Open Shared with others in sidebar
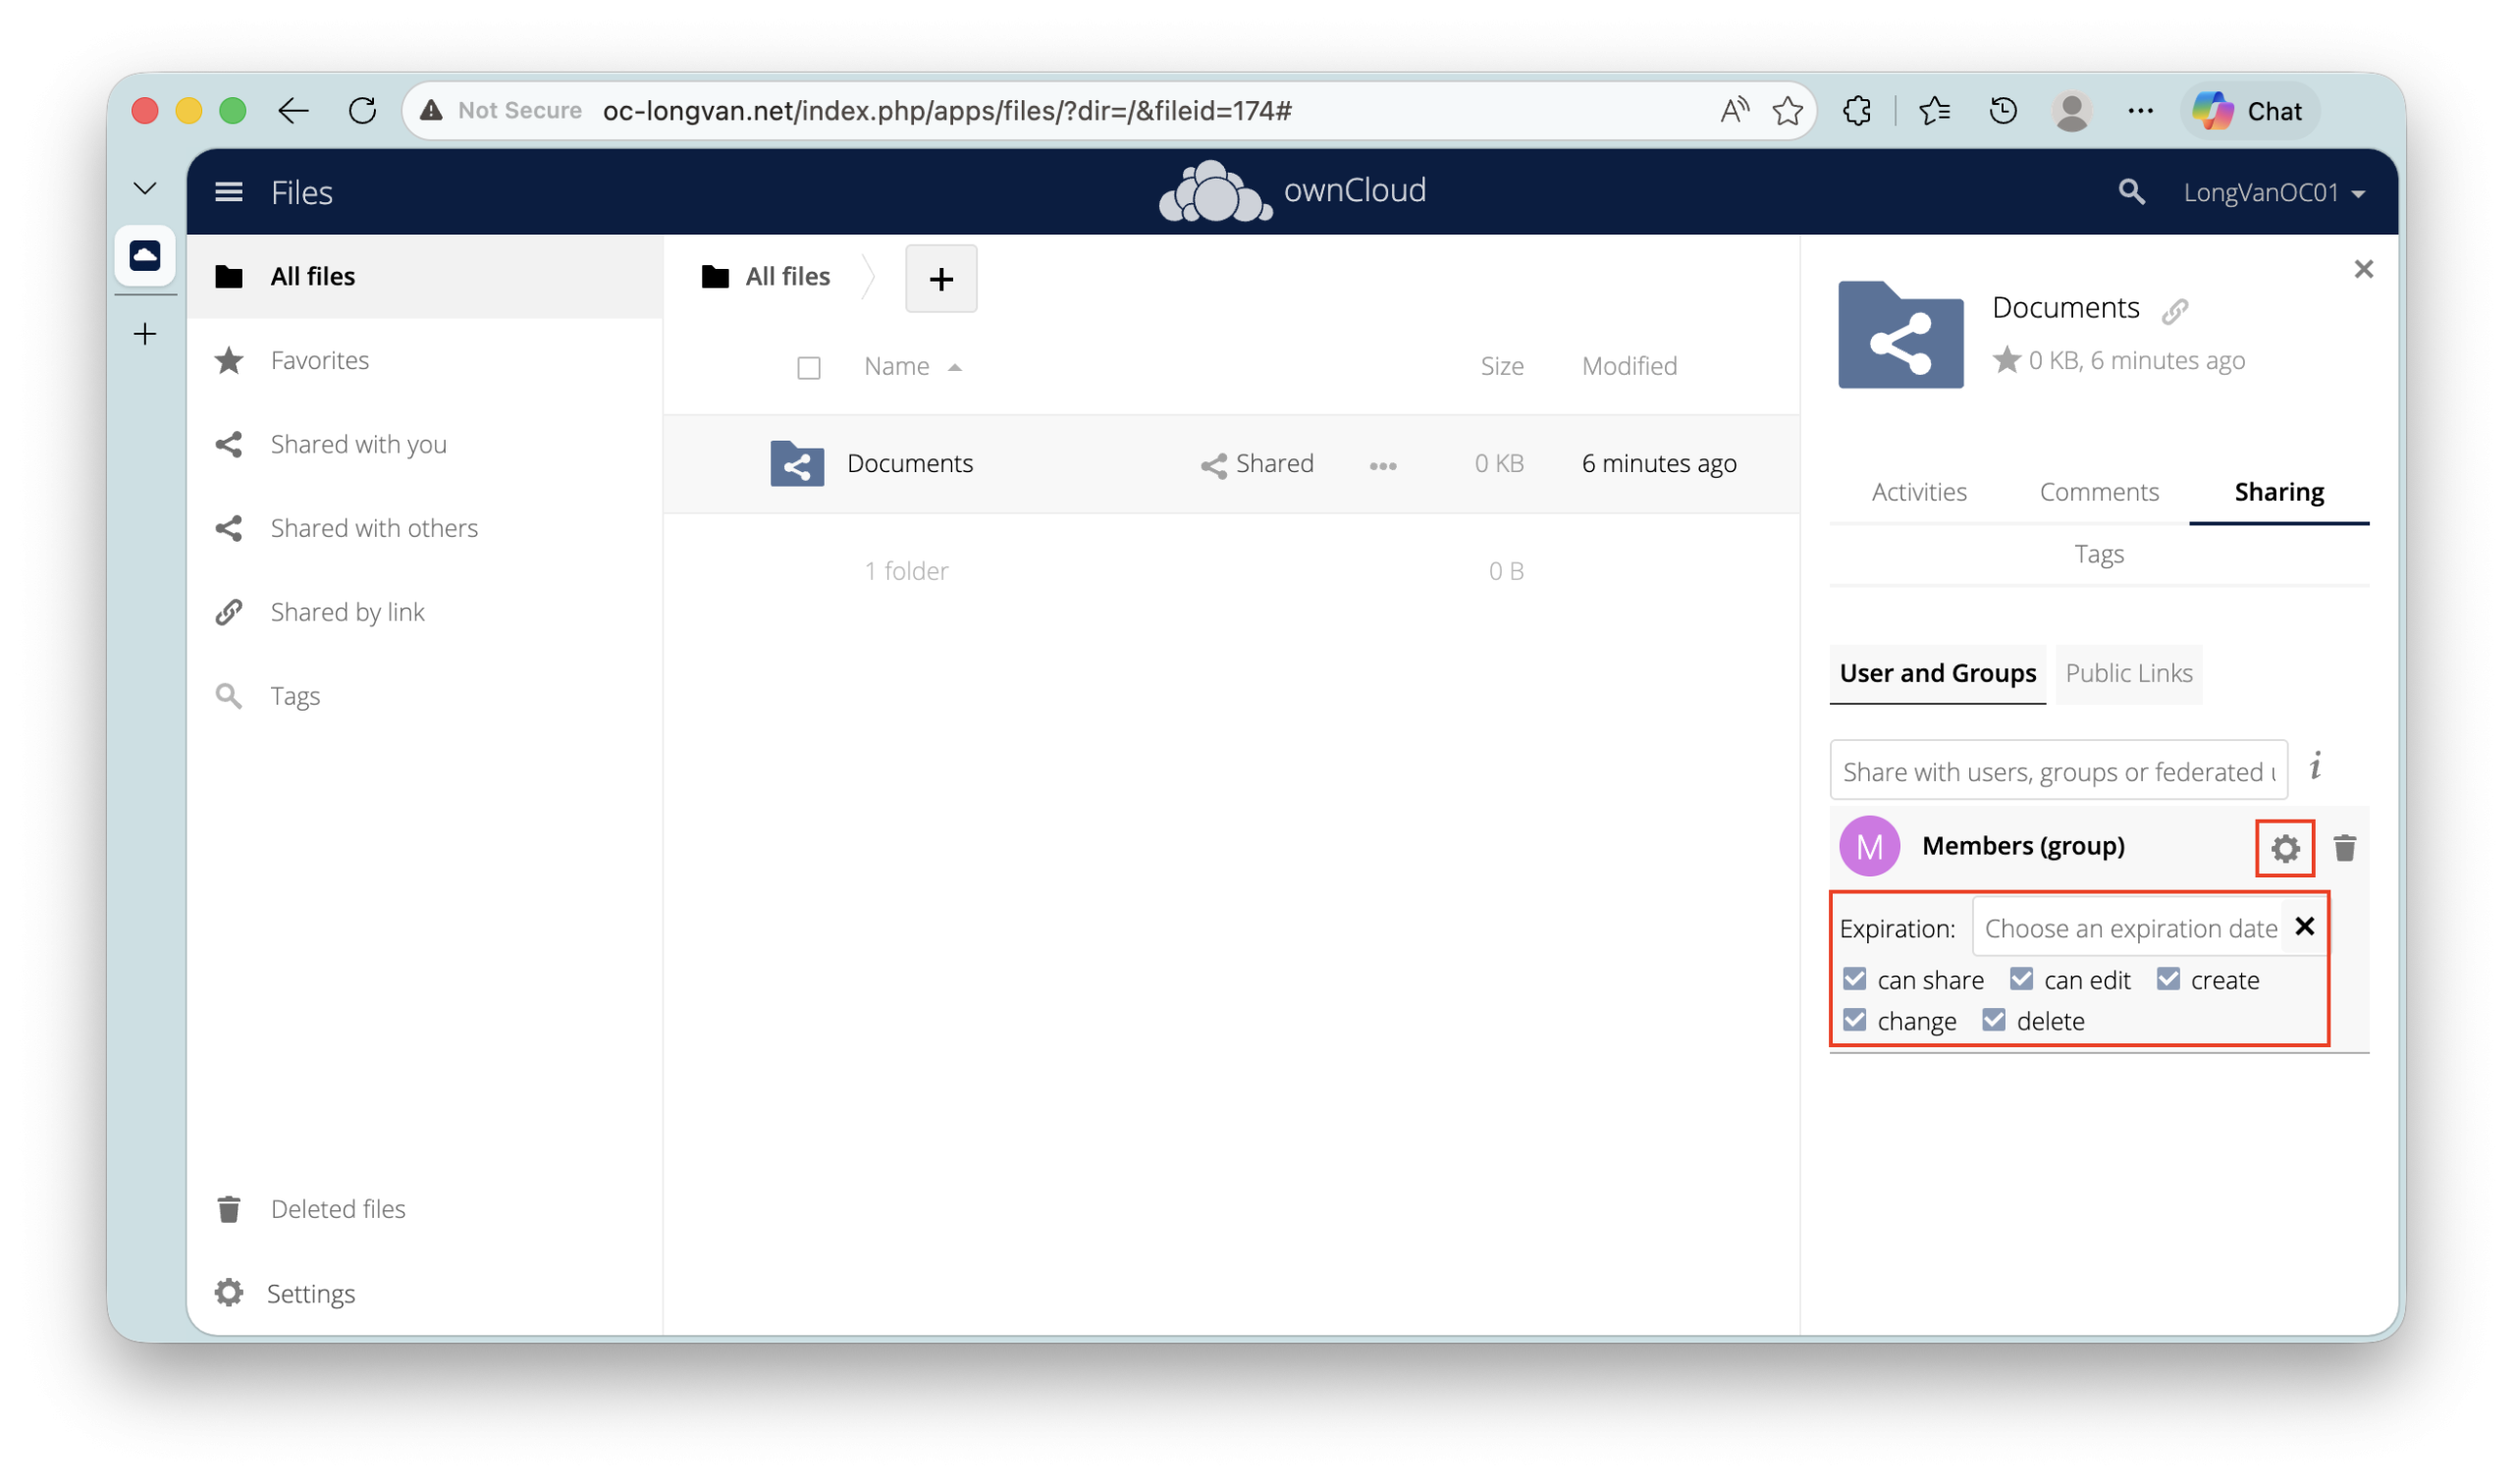This screenshot has width=2513, height=1484. [373, 527]
